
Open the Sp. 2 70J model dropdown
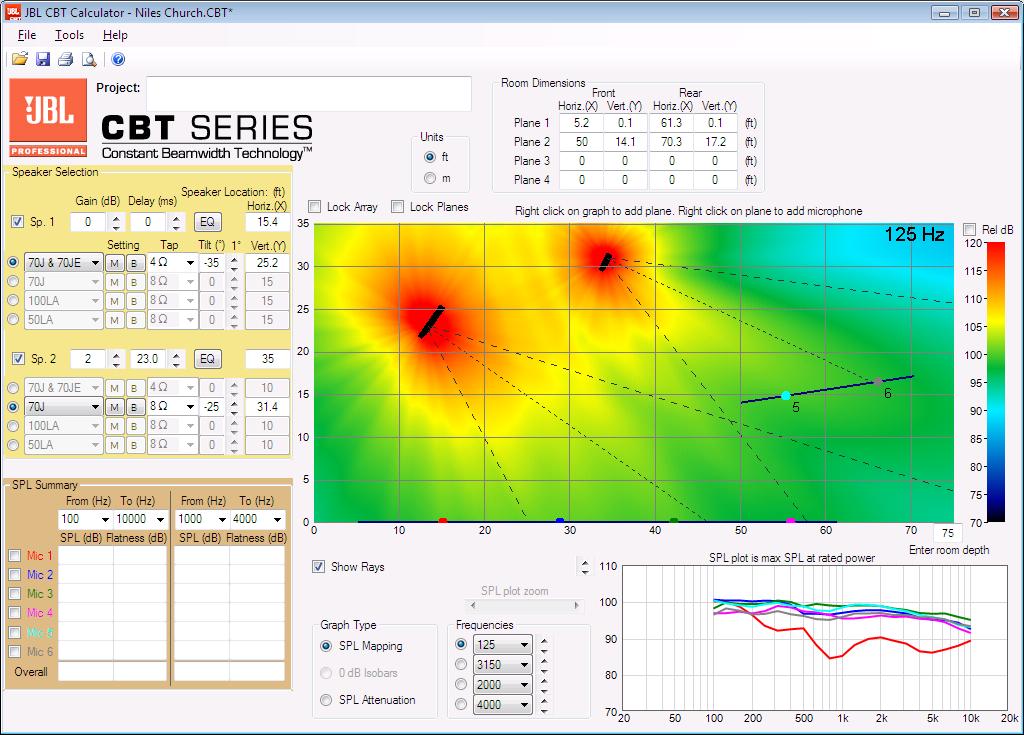coord(63,406)
